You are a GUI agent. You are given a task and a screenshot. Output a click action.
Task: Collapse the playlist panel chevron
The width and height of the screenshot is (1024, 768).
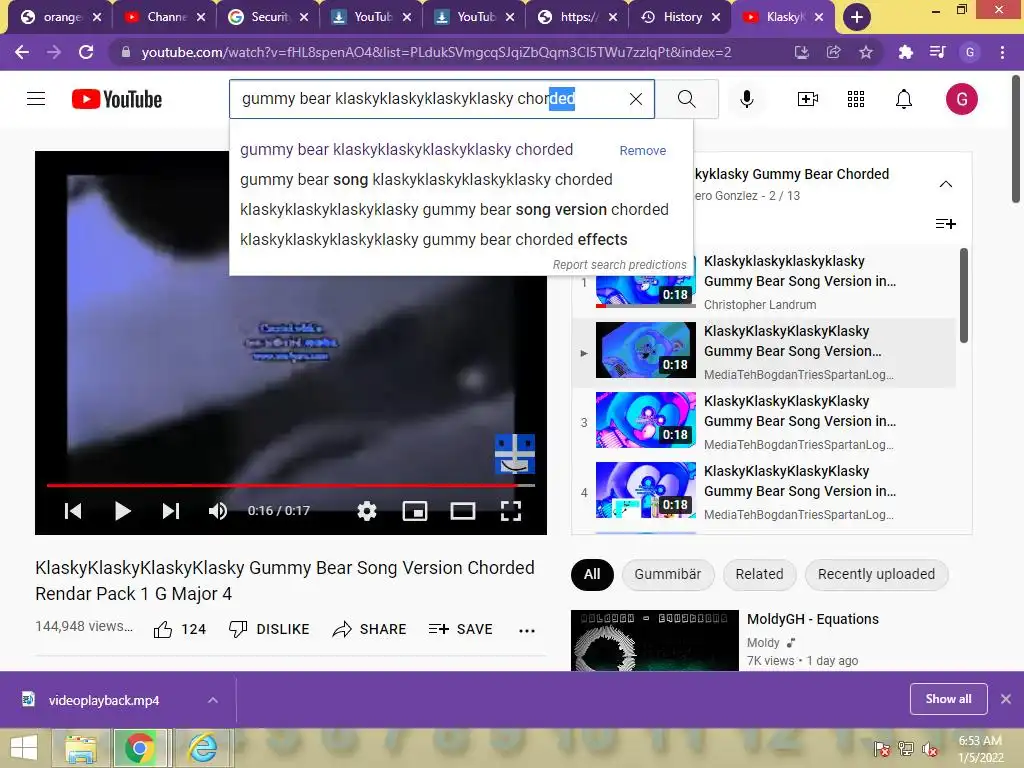[x=946, y=184]
